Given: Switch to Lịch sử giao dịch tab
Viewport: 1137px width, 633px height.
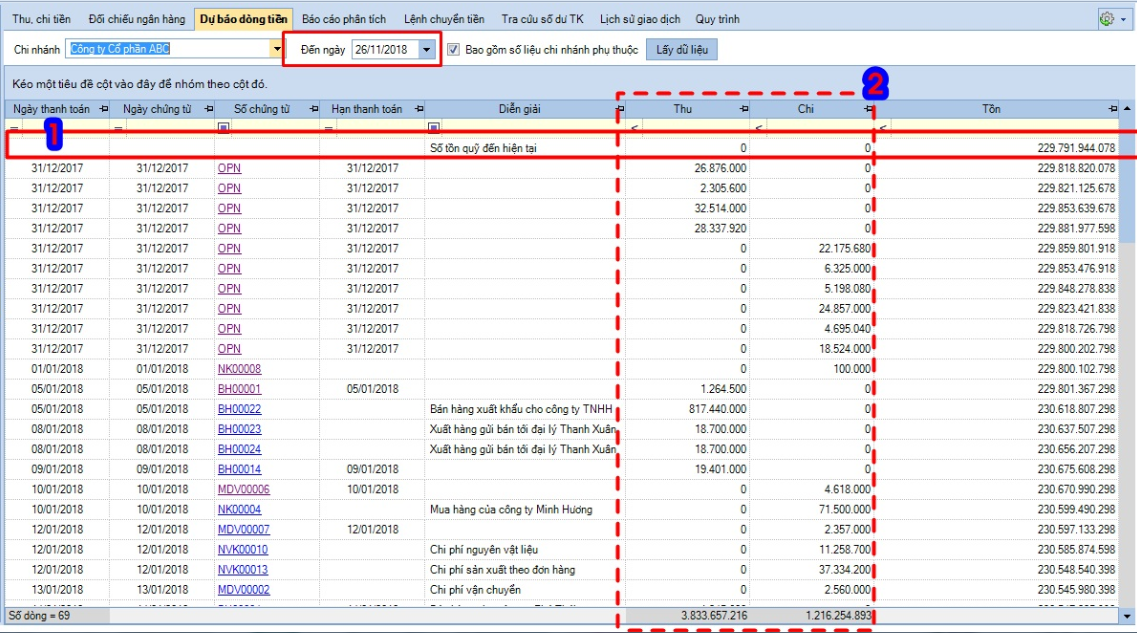Looking at the screenshot, I should point(640,19).
